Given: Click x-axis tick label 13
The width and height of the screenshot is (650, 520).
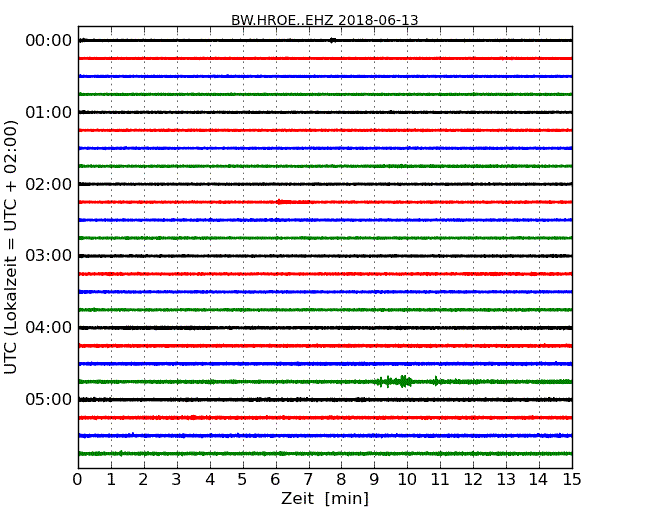Looking at the screenshot, I should (506, 480).
